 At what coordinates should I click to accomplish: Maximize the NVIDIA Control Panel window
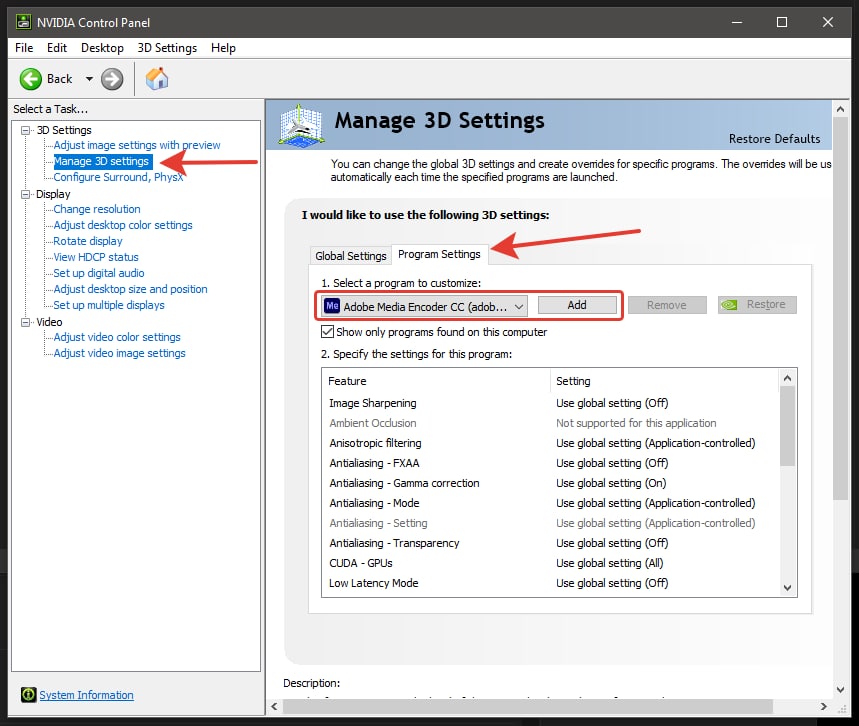pos(782,22)
